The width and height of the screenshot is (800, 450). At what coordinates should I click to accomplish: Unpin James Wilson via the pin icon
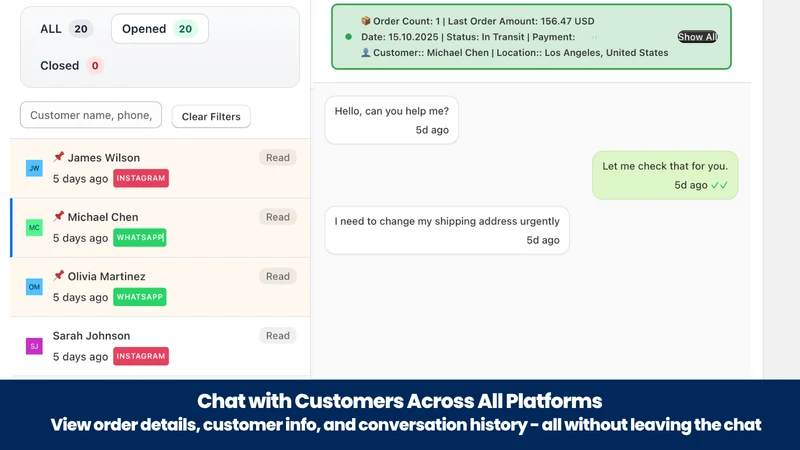click(x=59, y=157)
